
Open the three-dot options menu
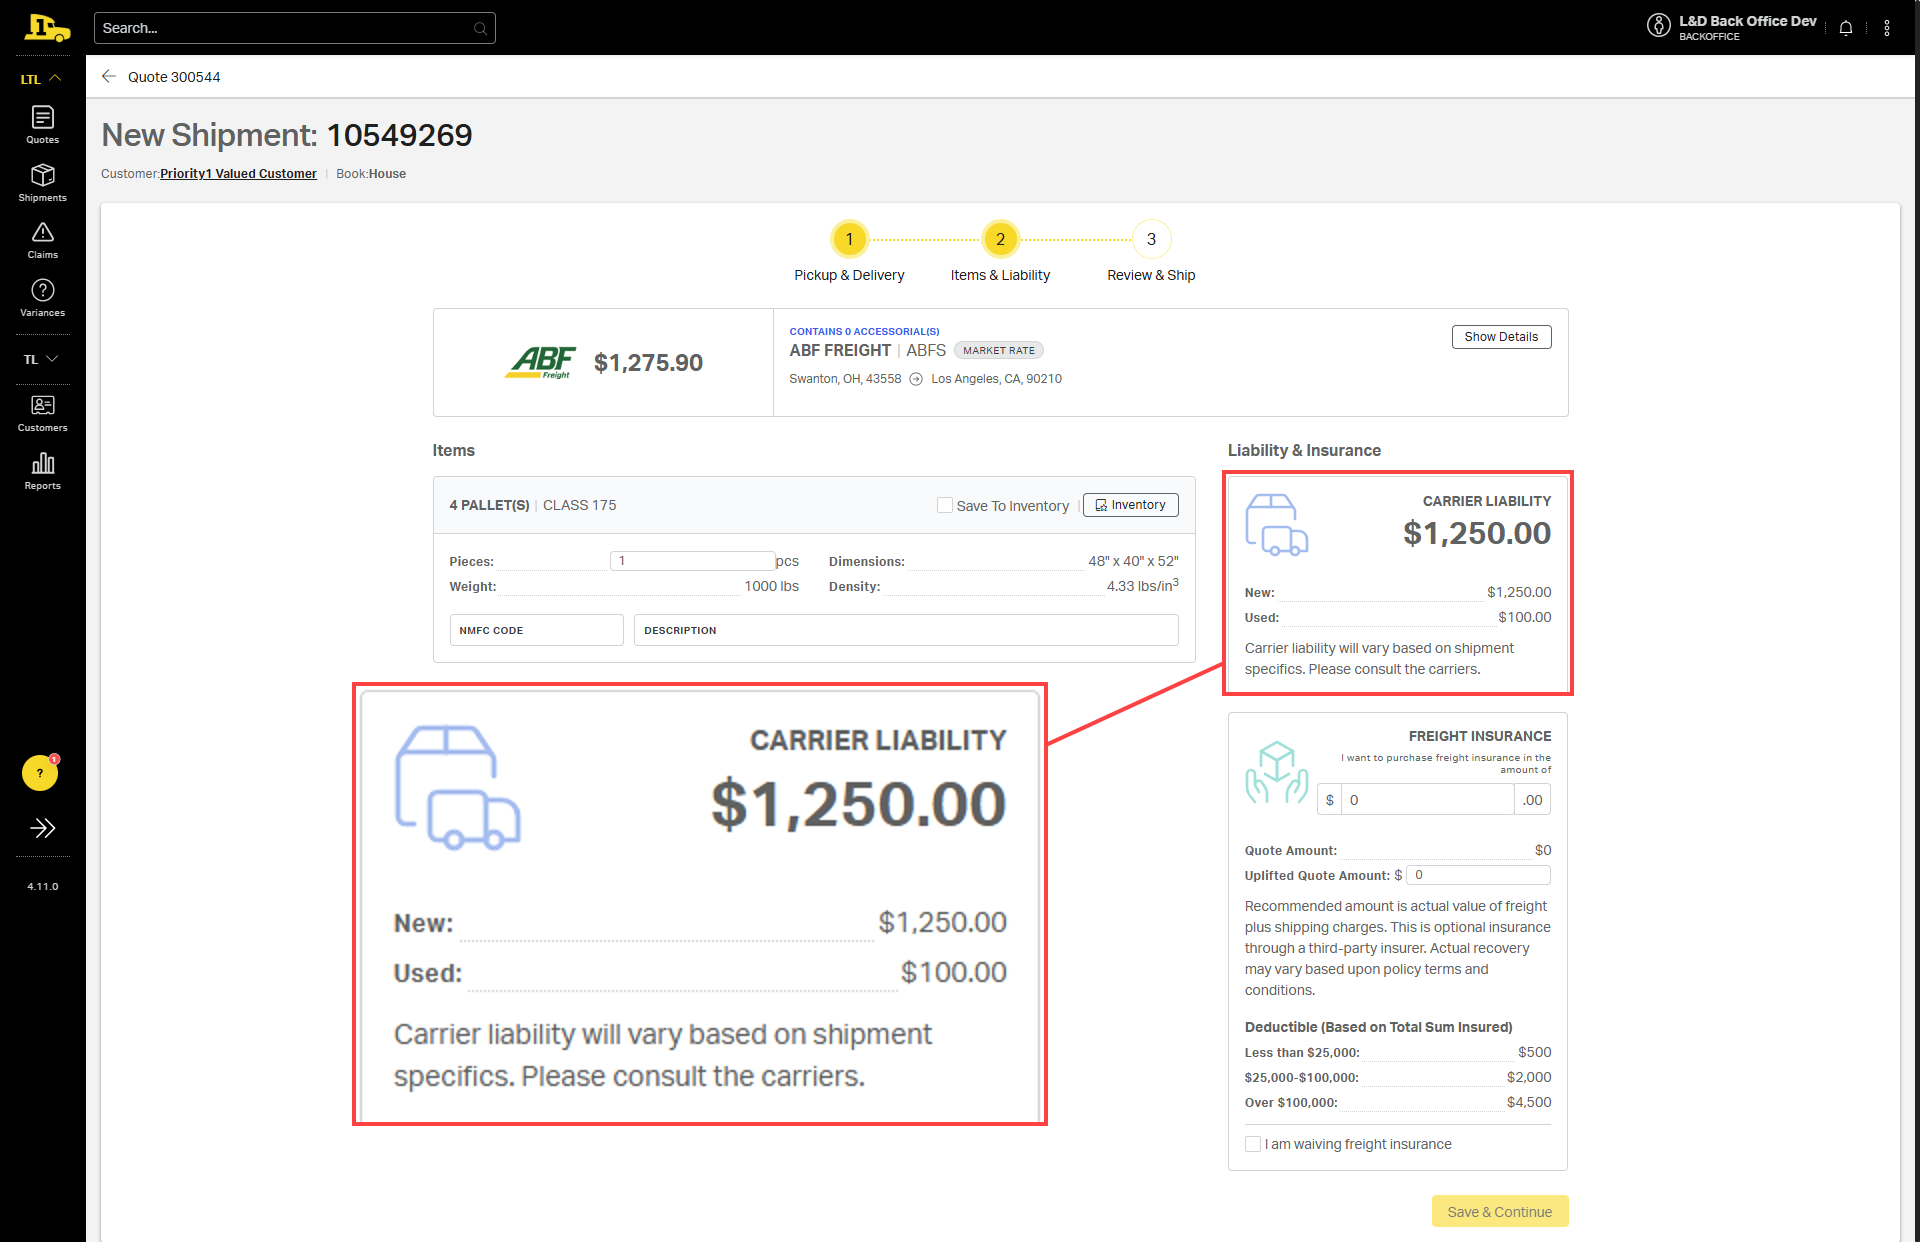pyautogui.click(x=1887, y=28)
